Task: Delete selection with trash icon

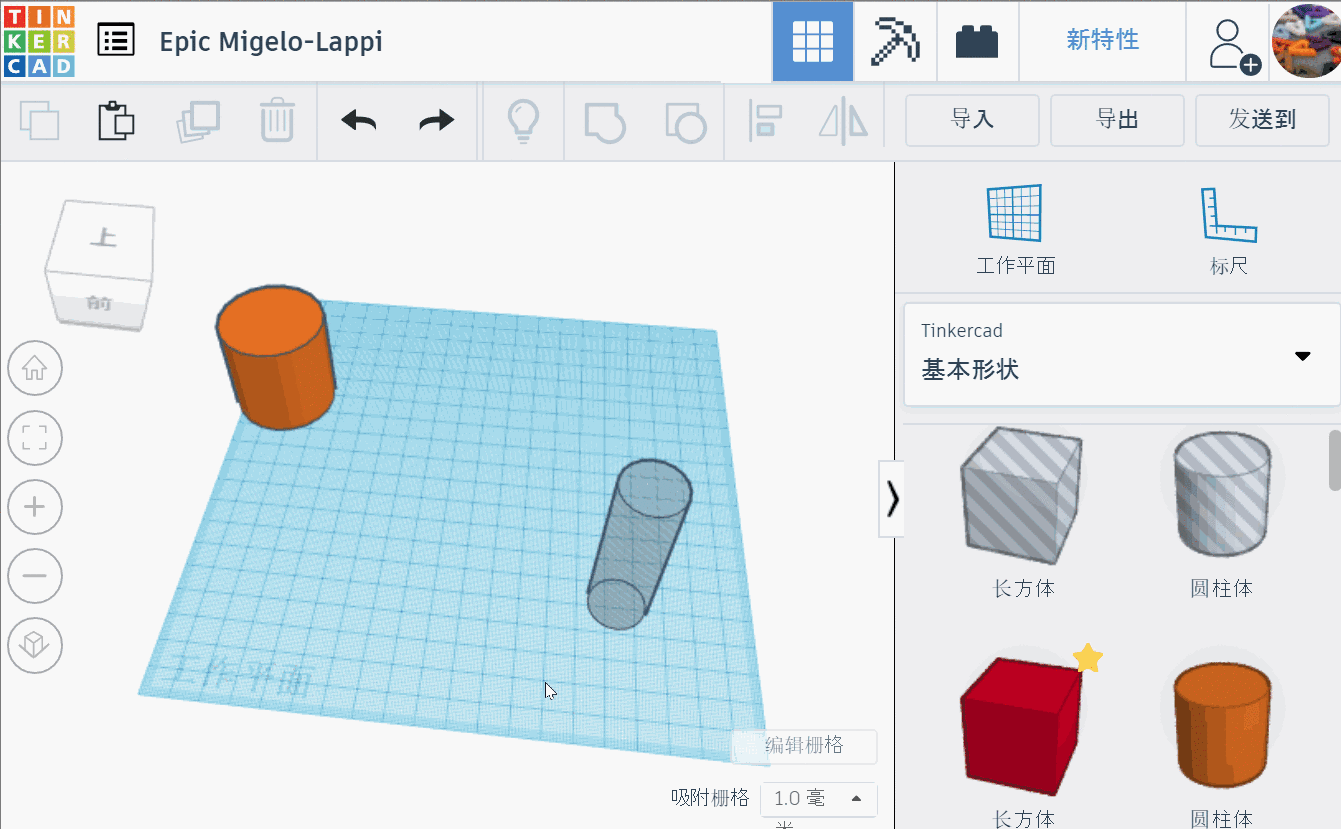Action: pos(277,121)
